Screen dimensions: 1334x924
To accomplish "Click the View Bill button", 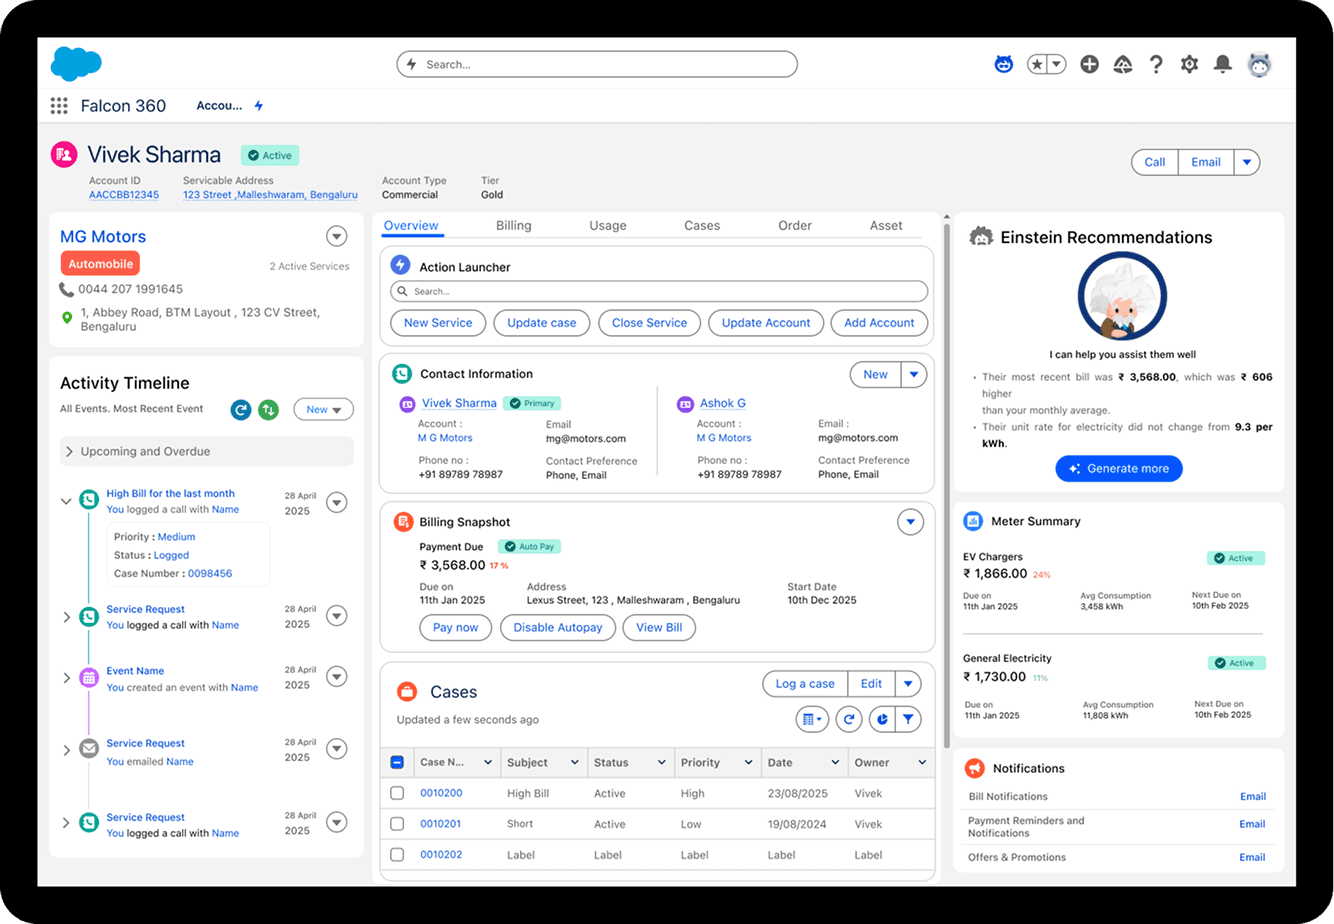I will (660, 628).
